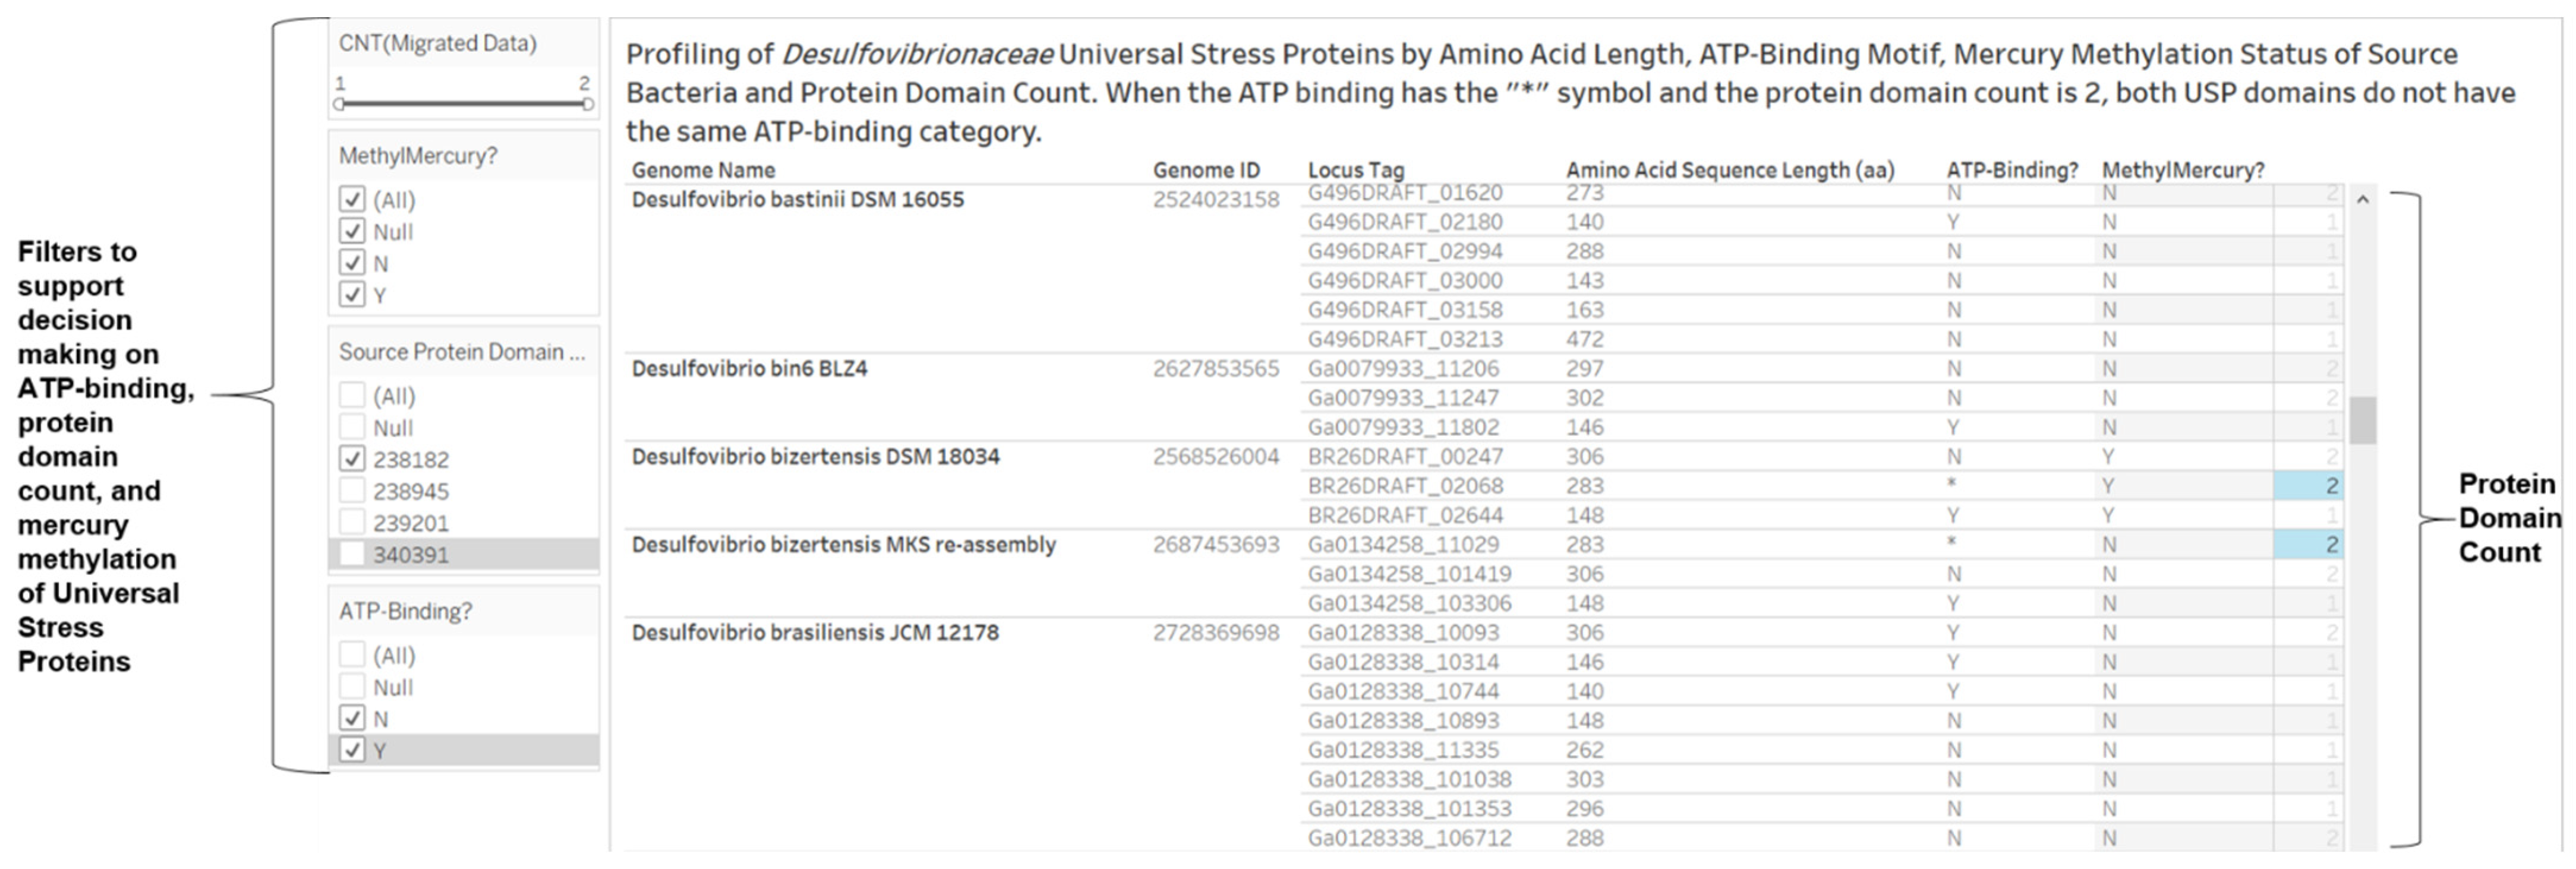Uncheck N in the ATP-Binding? filter
Viewport: 2576px width, 869px height.
(352, 718)
